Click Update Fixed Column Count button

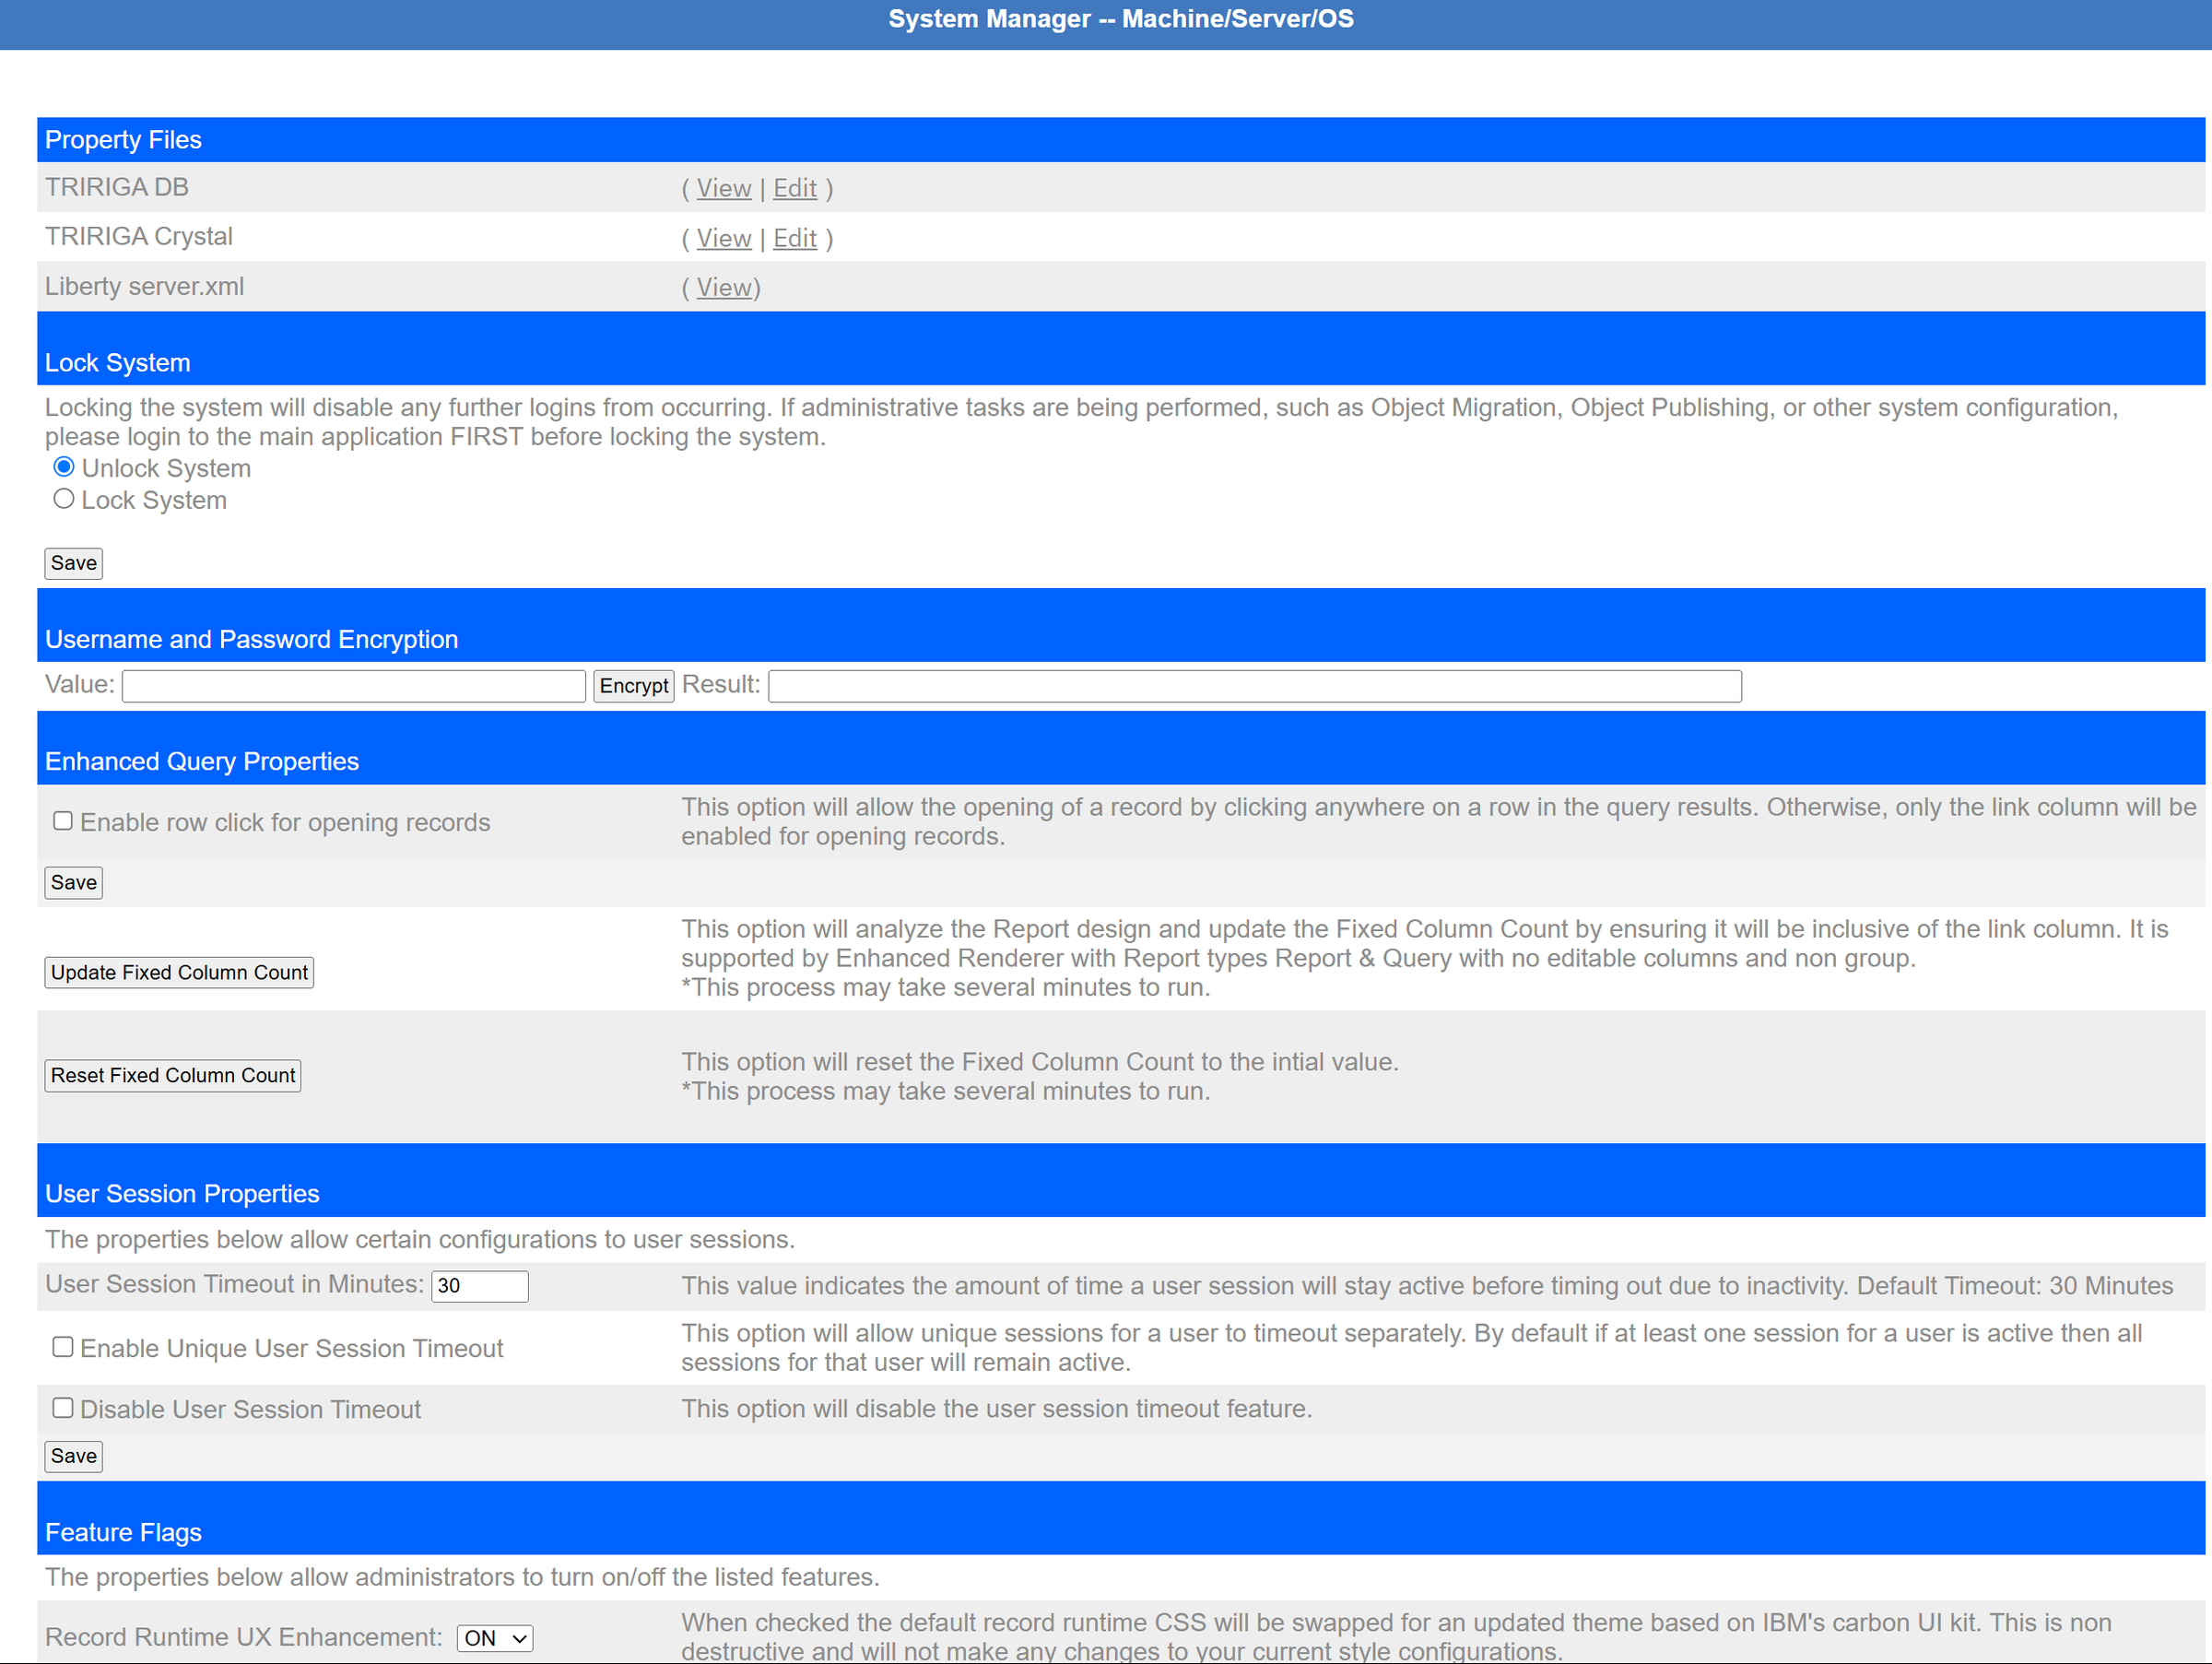179,972
